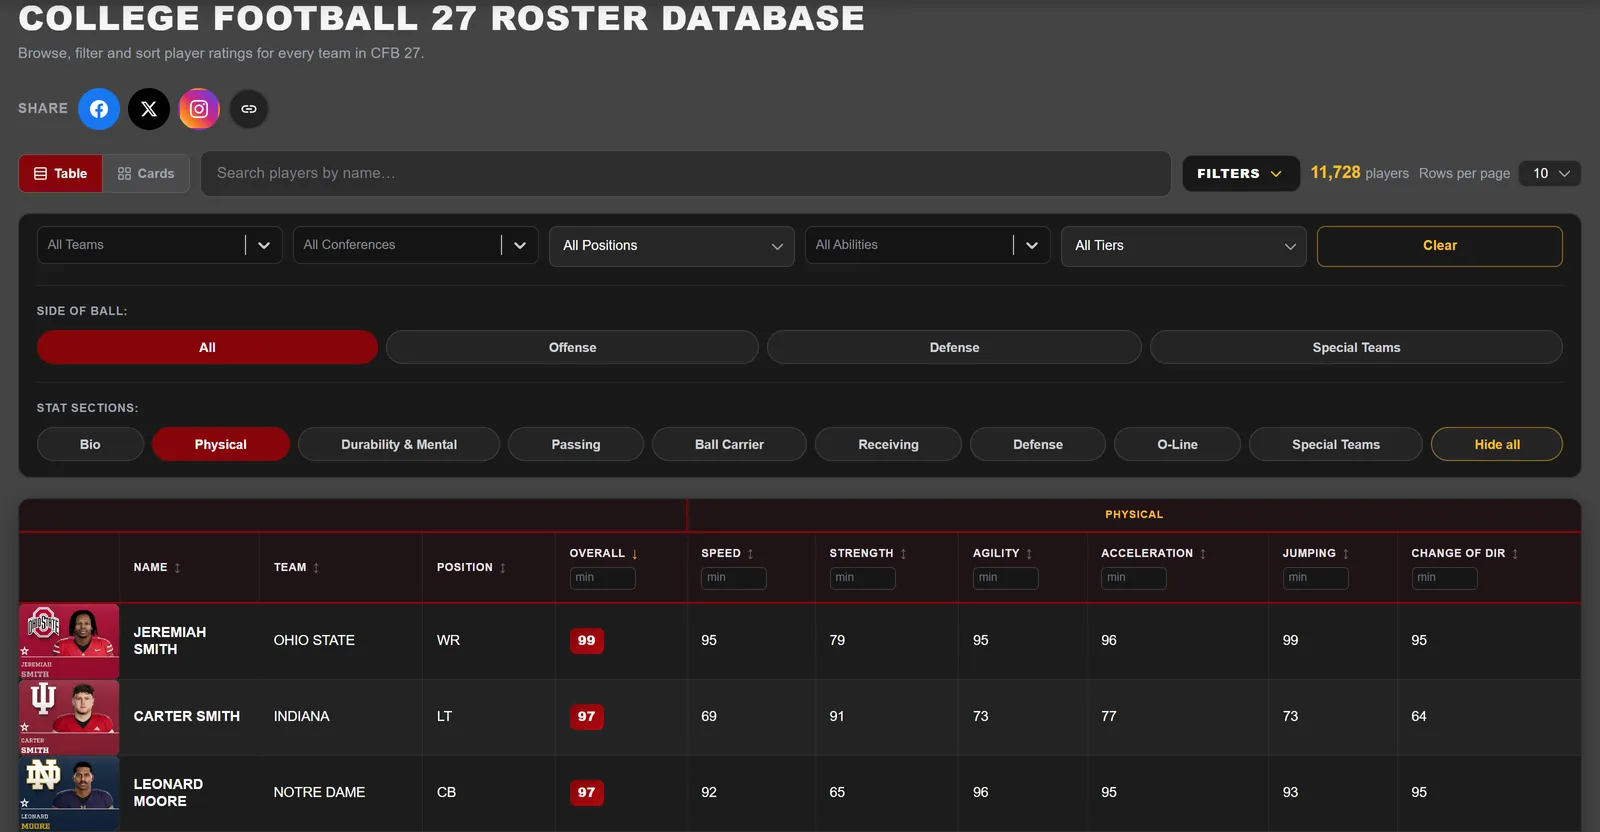Collapse the Filters panel

pyautogui.click(x=1241, y=174)
